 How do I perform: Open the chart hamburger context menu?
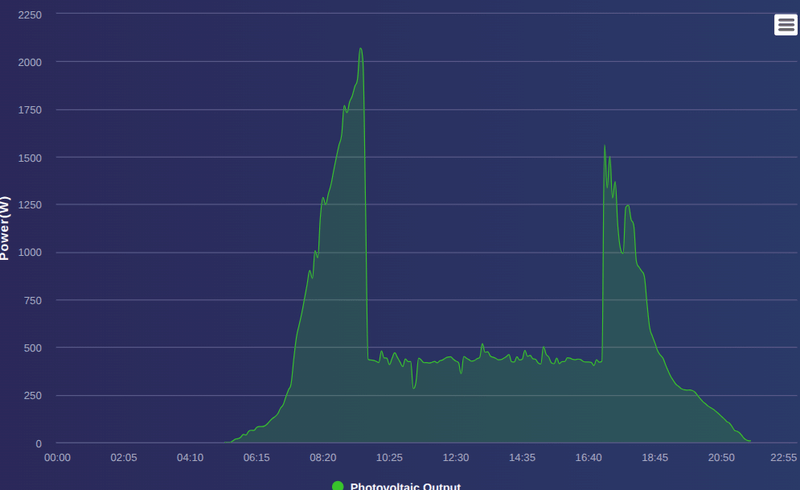click(x=786, y=24)
